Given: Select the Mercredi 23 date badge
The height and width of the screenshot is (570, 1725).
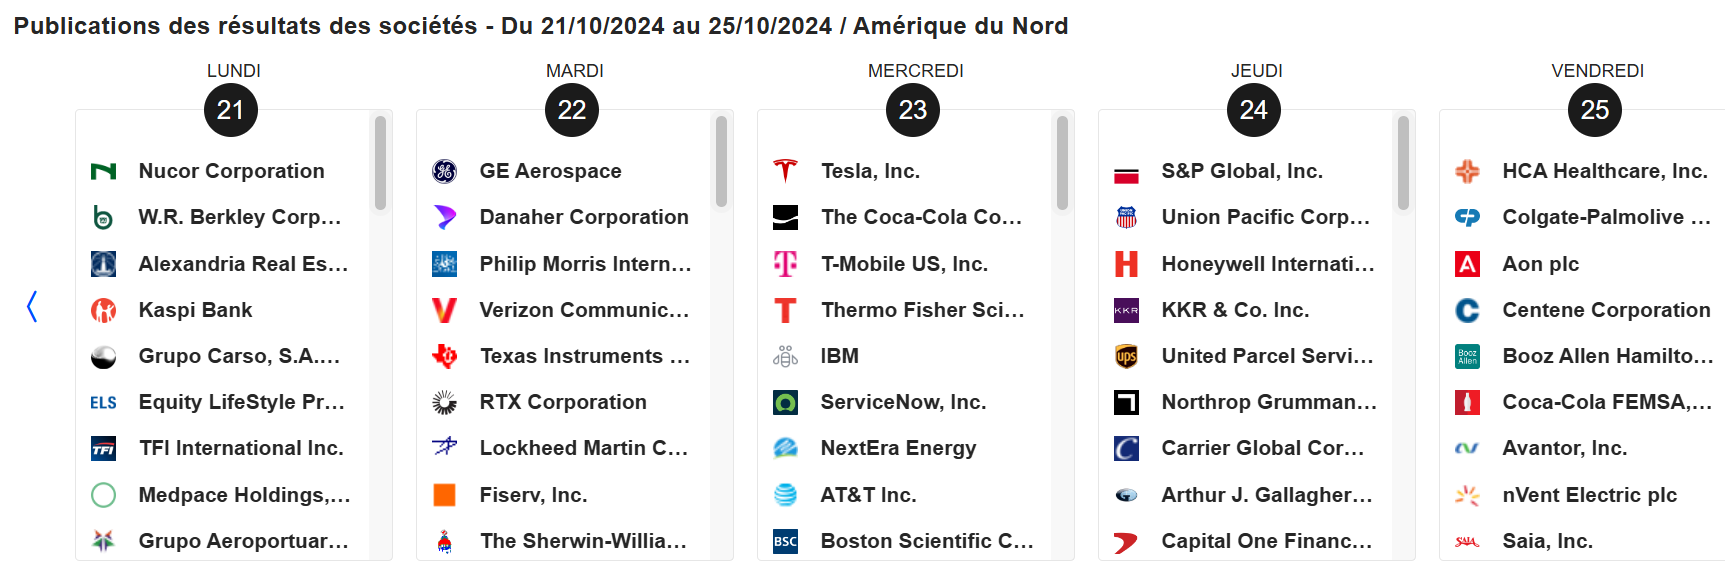Looking at the screenshot, I should click(913, 110).
